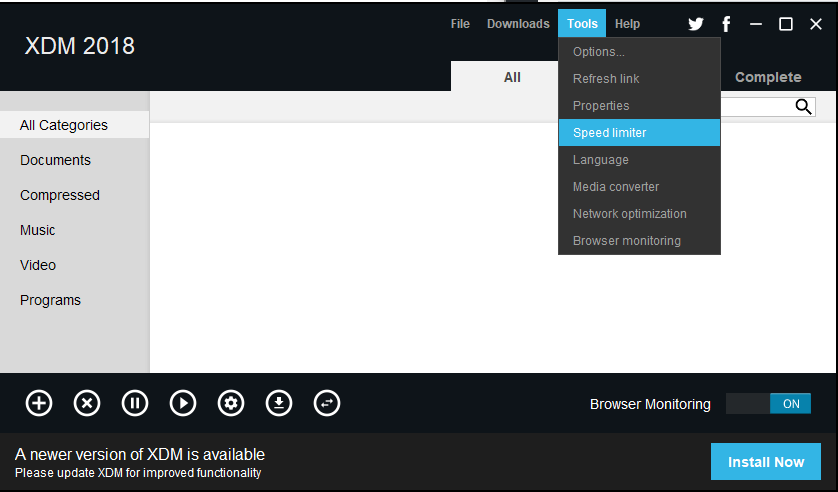Click inside the search input field
This screenshot has width=838, height=492.
point(757,107)
